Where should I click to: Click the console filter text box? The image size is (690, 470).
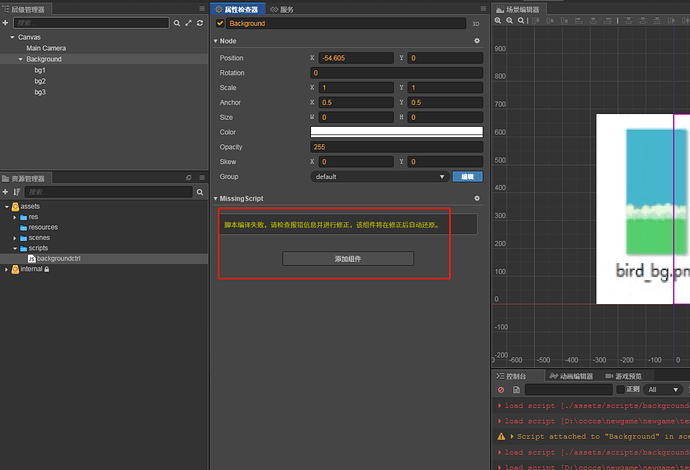coord(569,389)
